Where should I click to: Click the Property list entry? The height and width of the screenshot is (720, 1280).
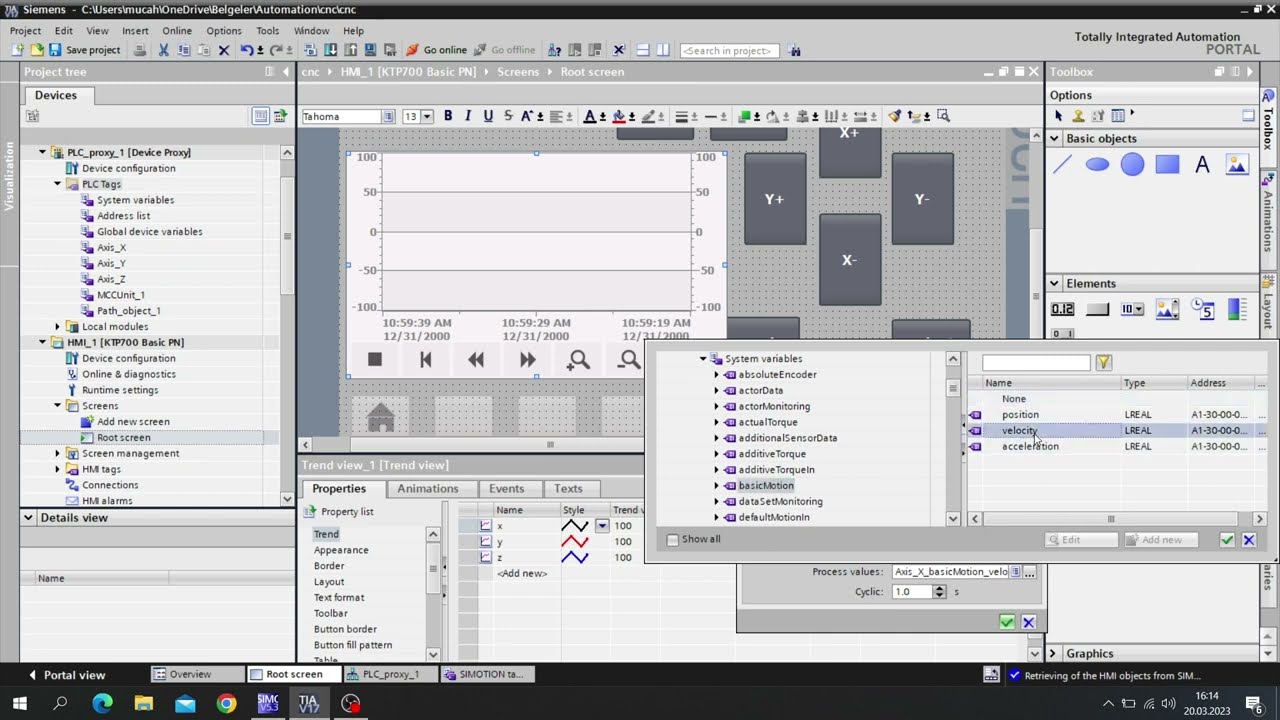[339, 511]
